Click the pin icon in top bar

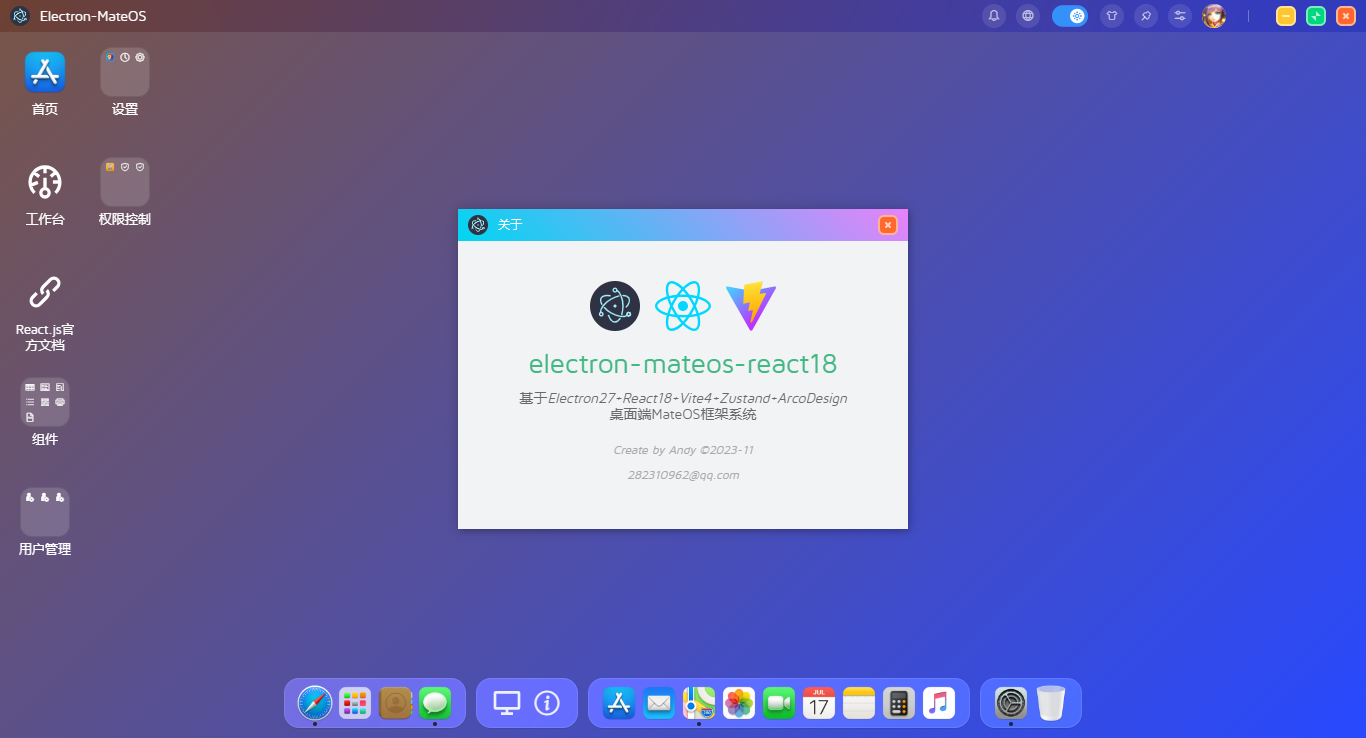(x=1146, y=16)
